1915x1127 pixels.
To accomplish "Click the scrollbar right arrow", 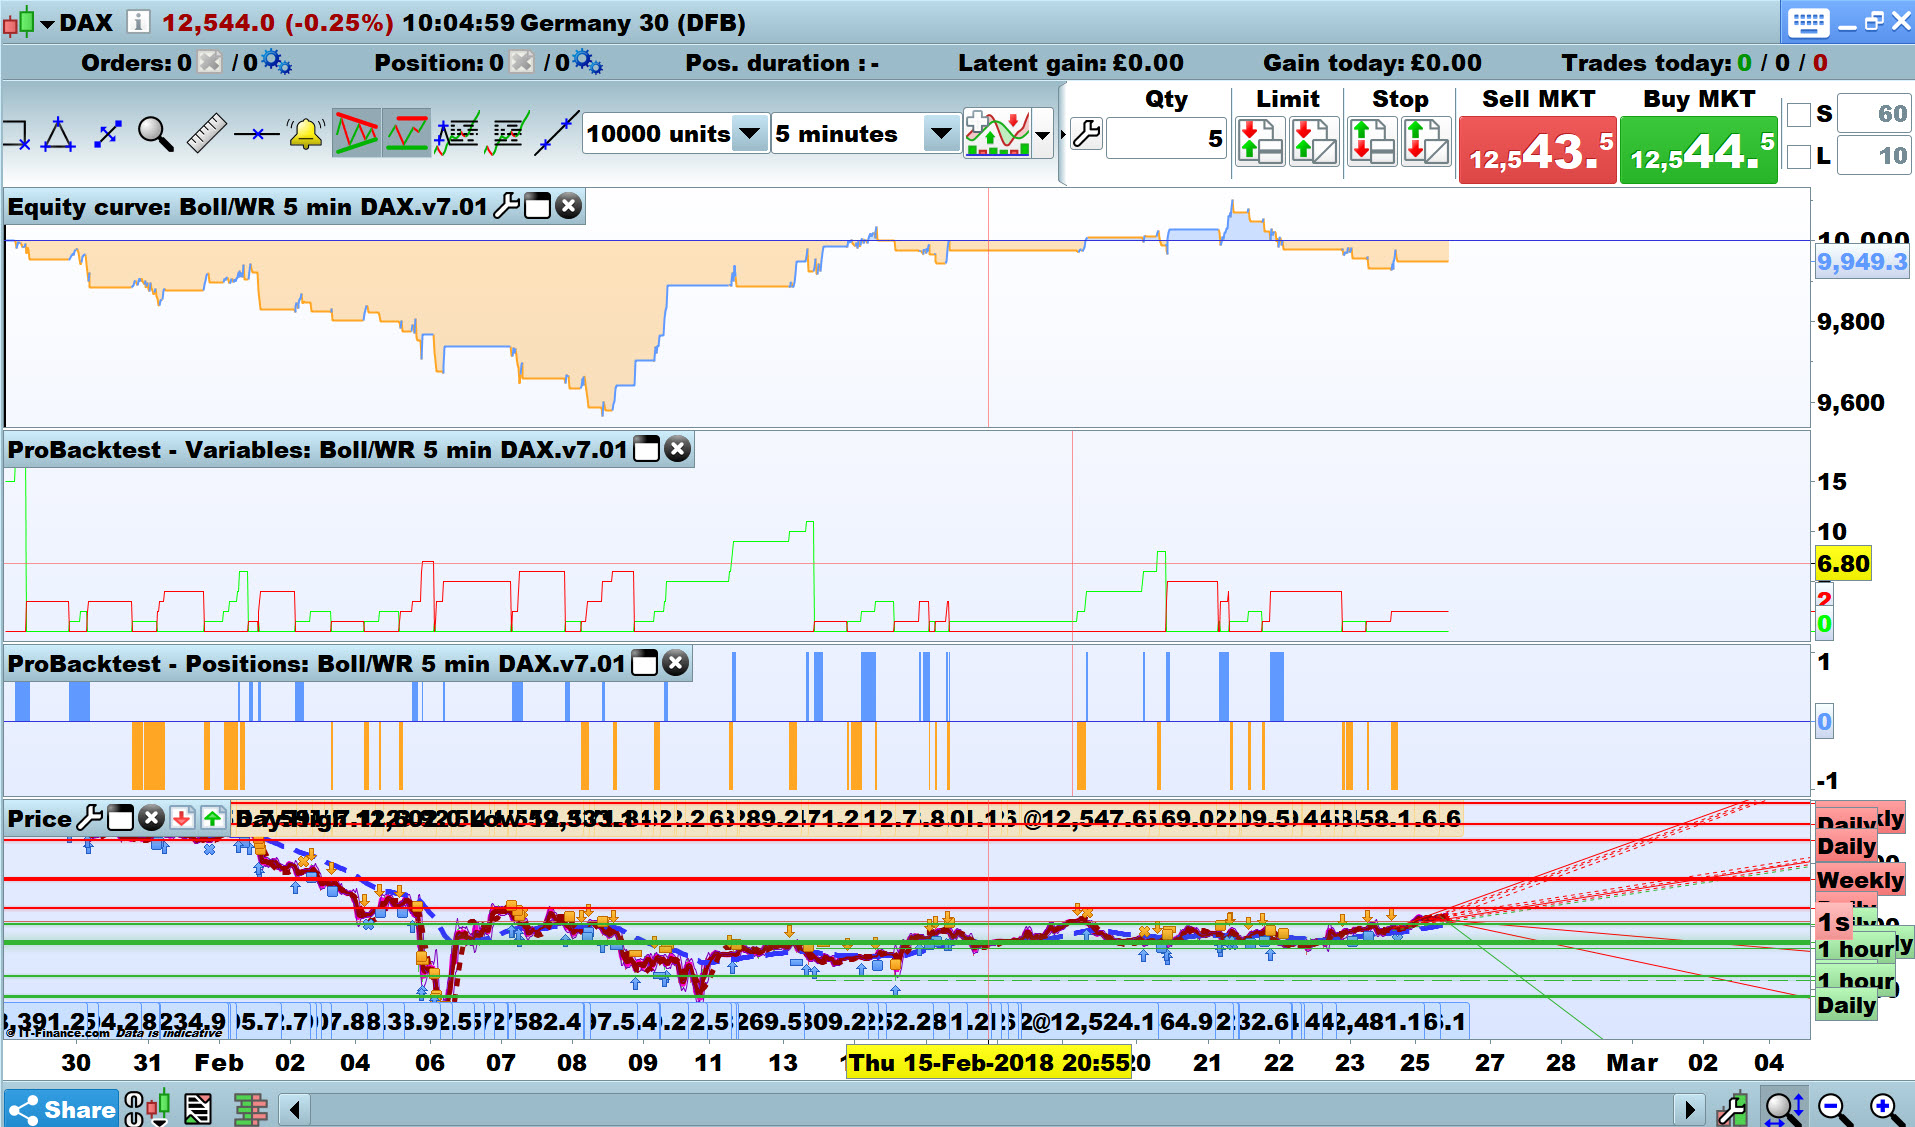I will coord(1690,1109).
